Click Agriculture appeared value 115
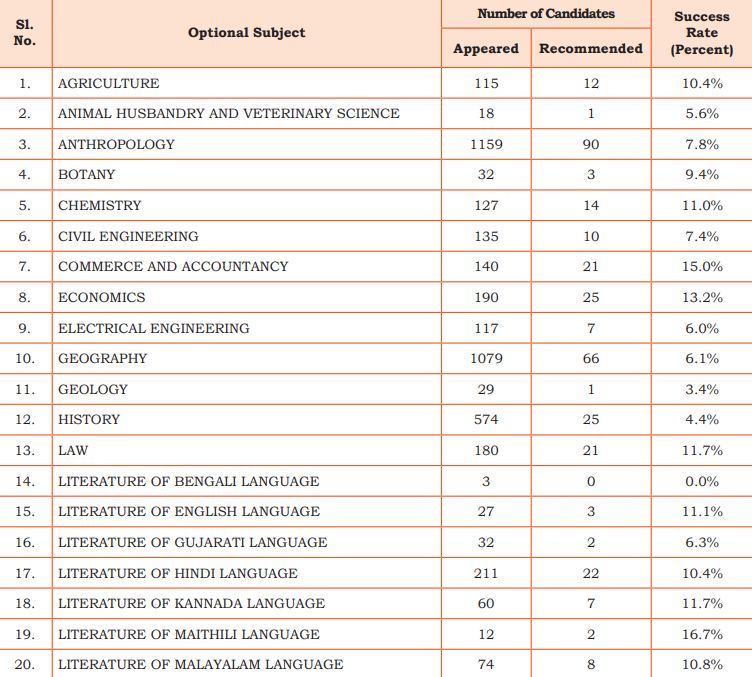Screen dimensions: 752x677 click(486, 83)
